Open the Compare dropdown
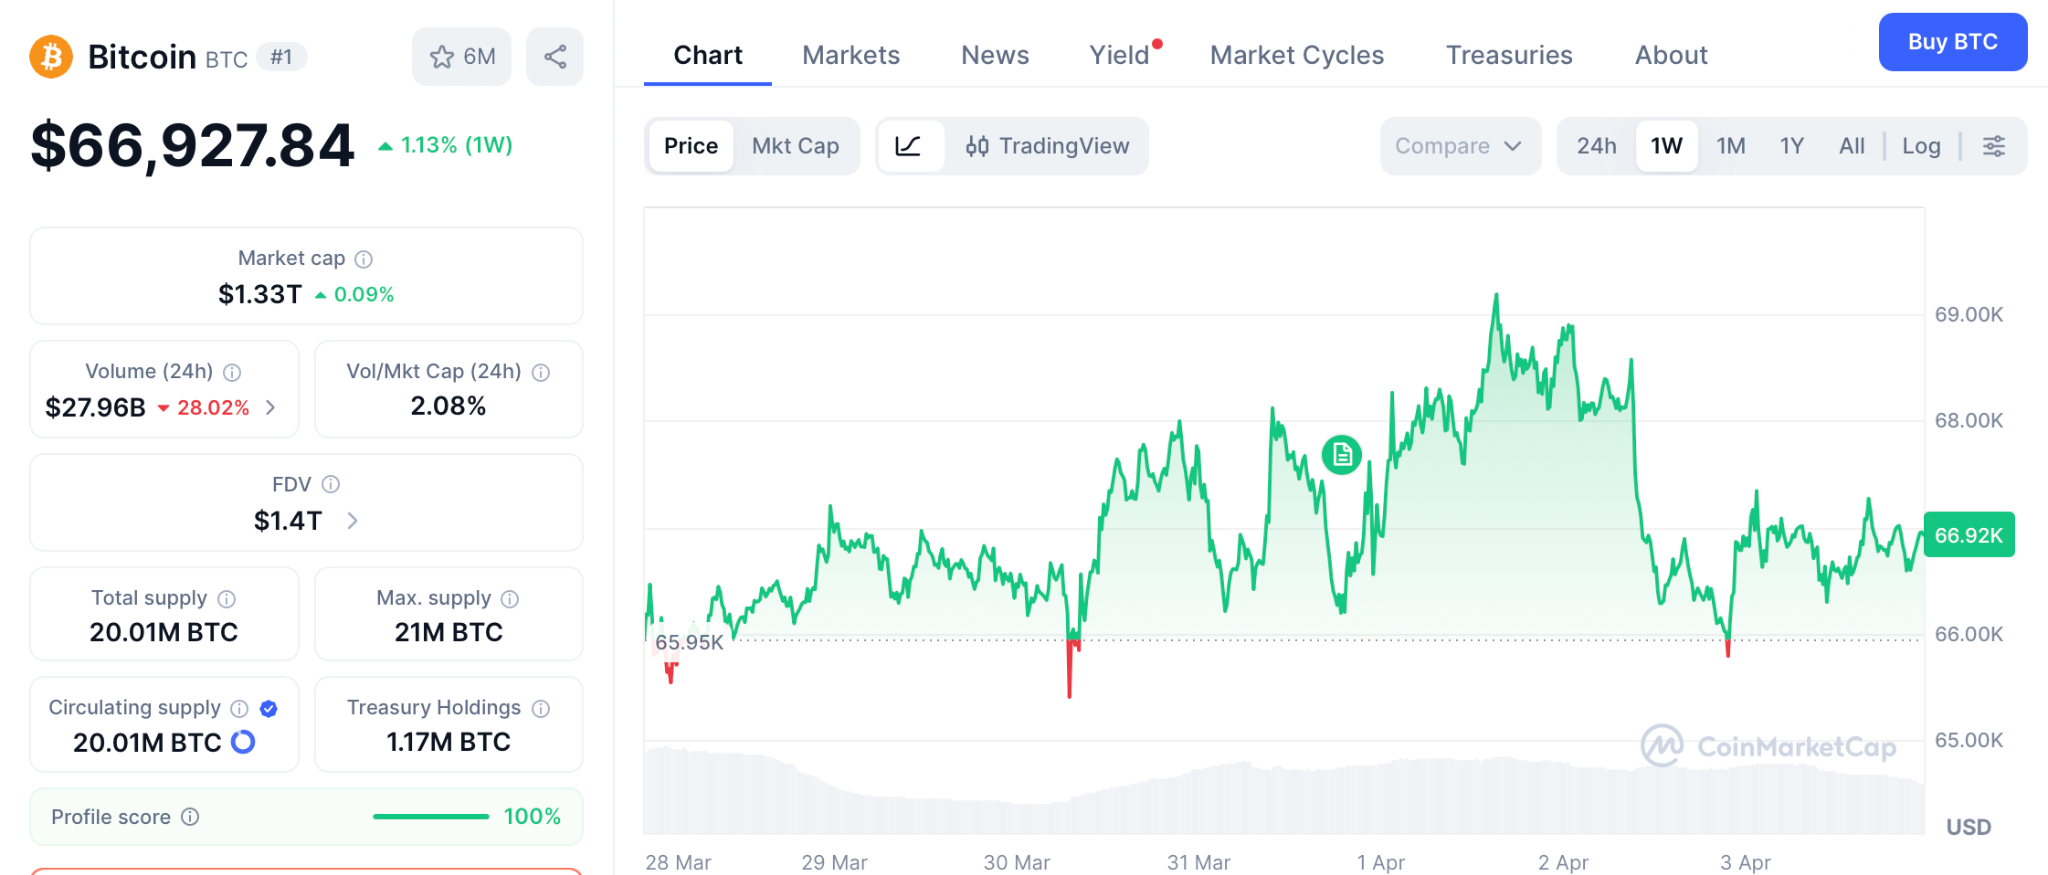 [x=1458, y=146]
